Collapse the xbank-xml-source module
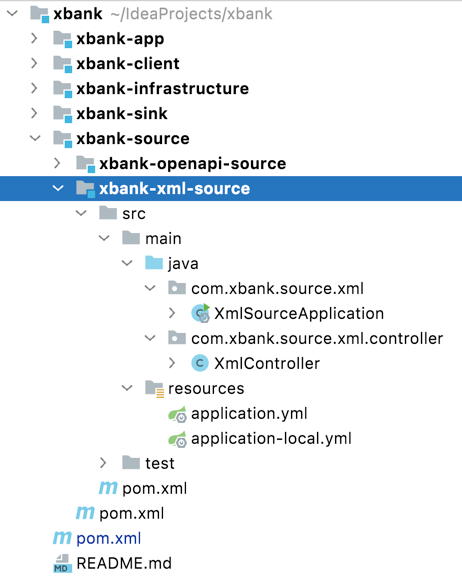462x578 pixels. (x=58, y=188)
